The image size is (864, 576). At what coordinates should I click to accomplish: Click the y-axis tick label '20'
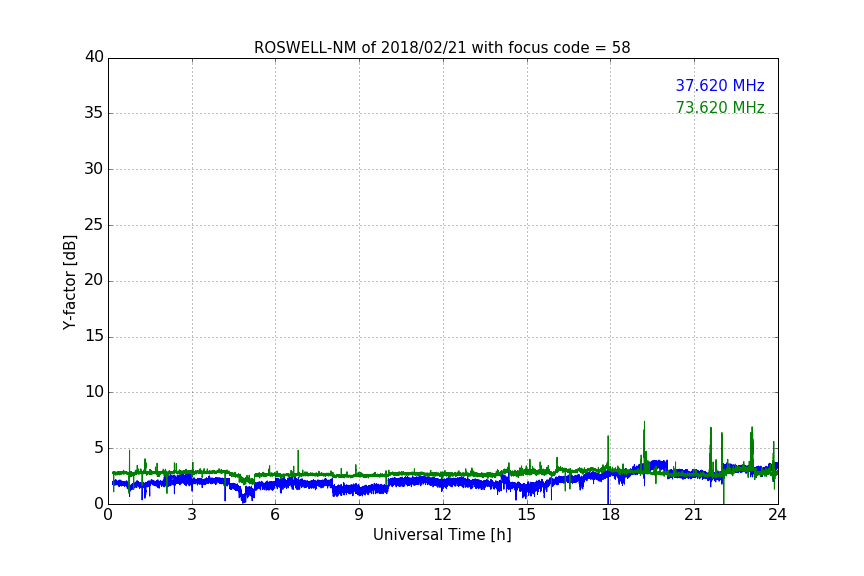[x=94, y=280]
